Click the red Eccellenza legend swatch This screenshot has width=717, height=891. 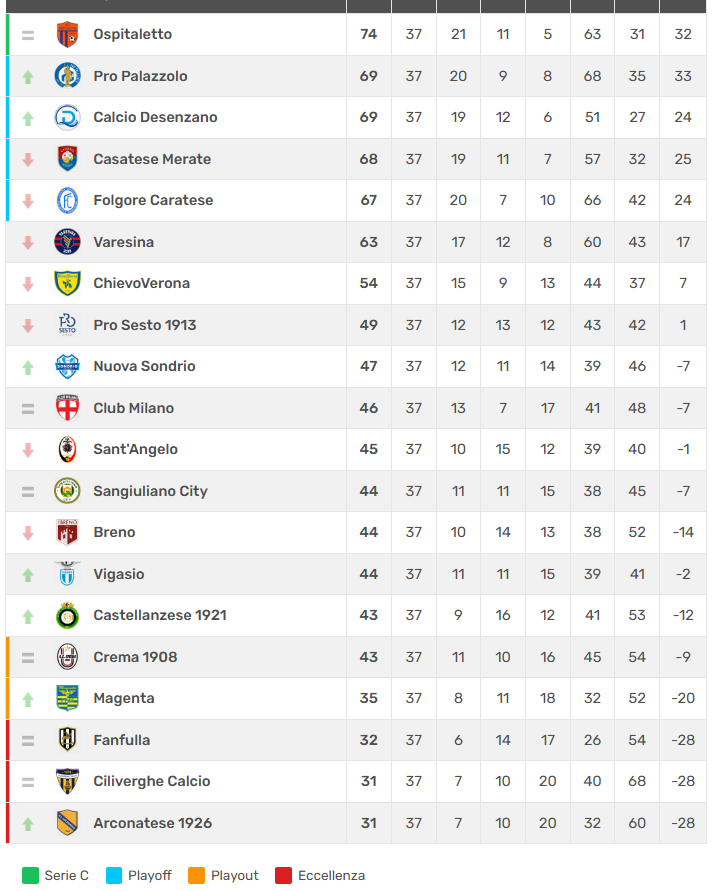[284, 876]
